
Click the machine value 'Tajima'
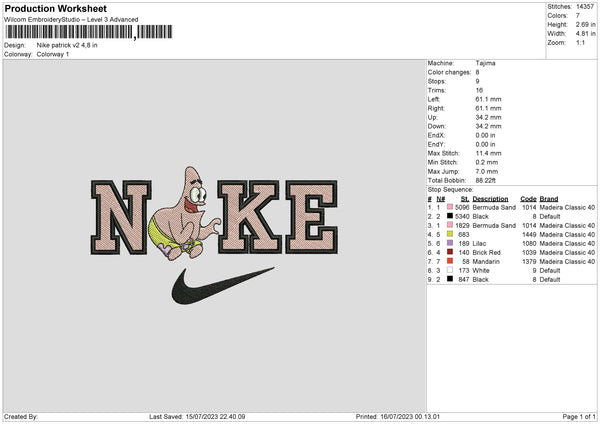[485, 63]
